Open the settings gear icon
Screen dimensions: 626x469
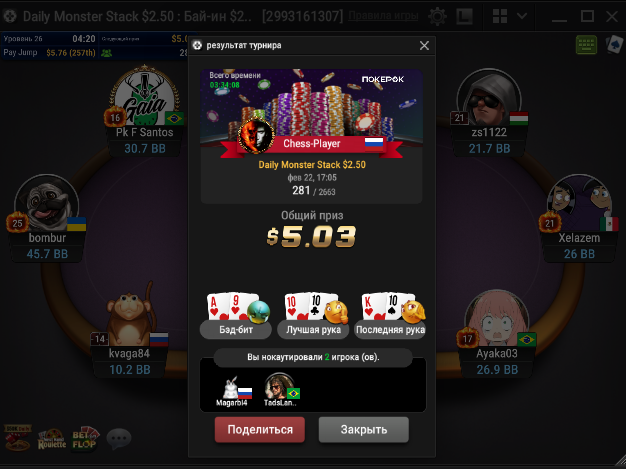pos(437,16)
